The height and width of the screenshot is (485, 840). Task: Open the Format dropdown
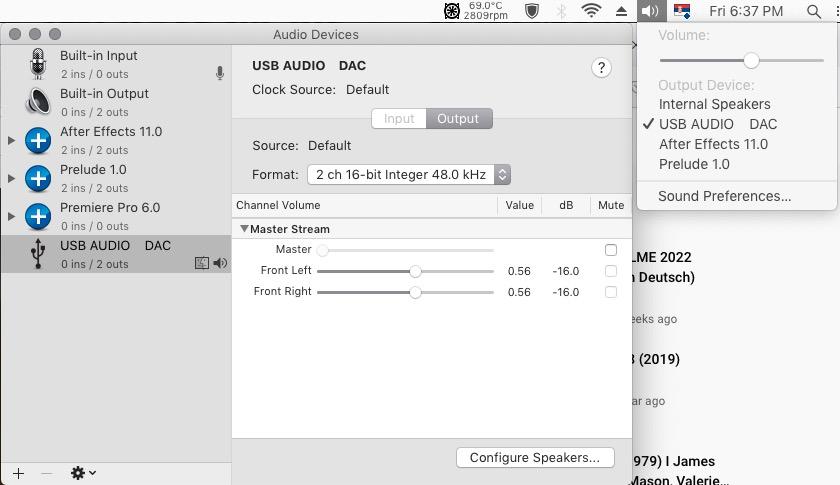[x=409, y=175]
